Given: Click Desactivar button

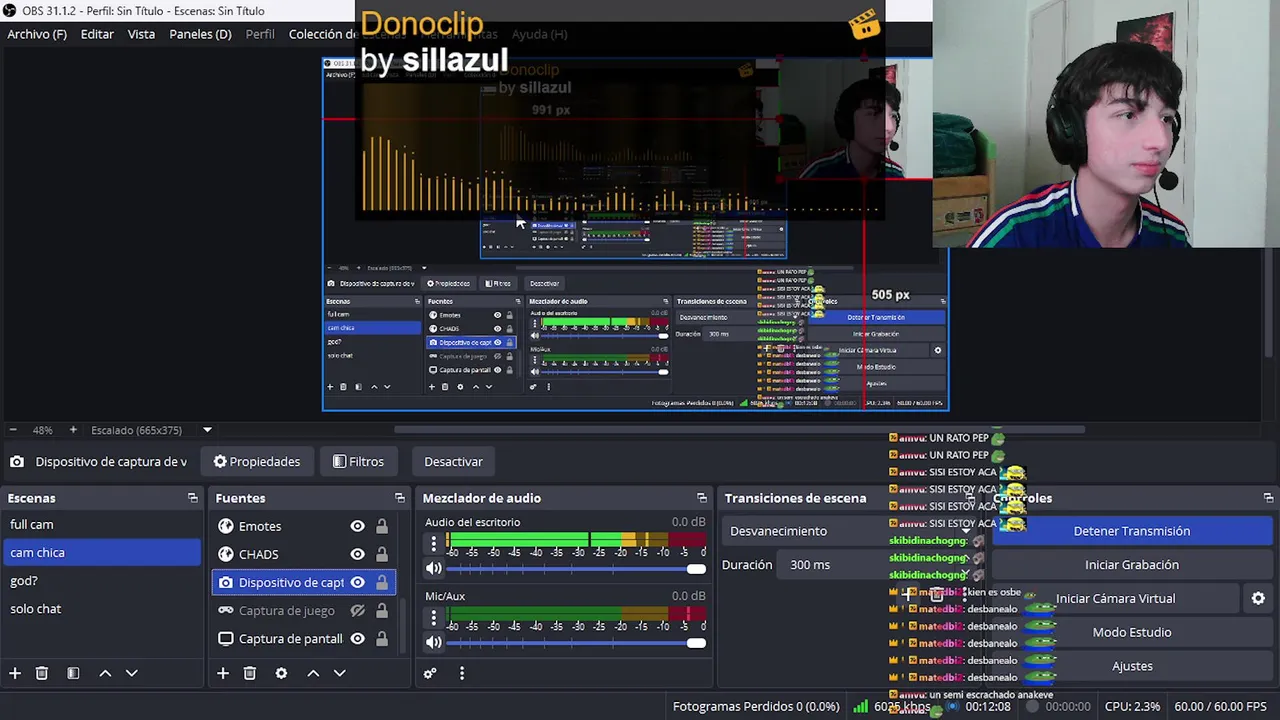Looking at the screenshot, I should [453, 462].
